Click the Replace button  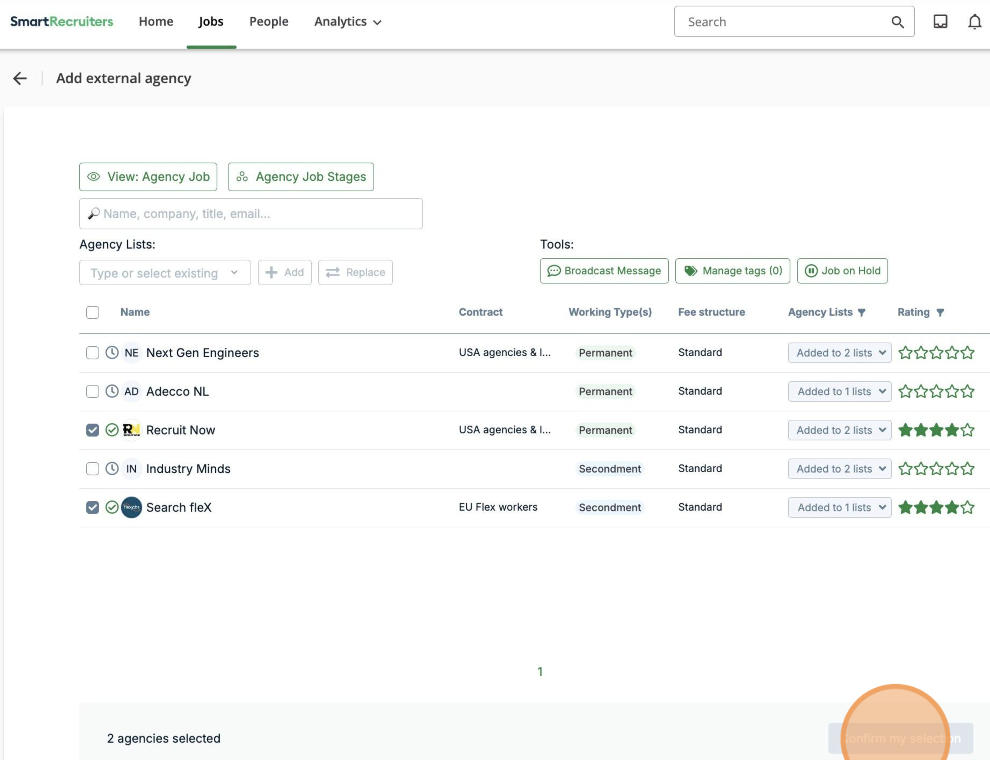(x=355, y=273)
